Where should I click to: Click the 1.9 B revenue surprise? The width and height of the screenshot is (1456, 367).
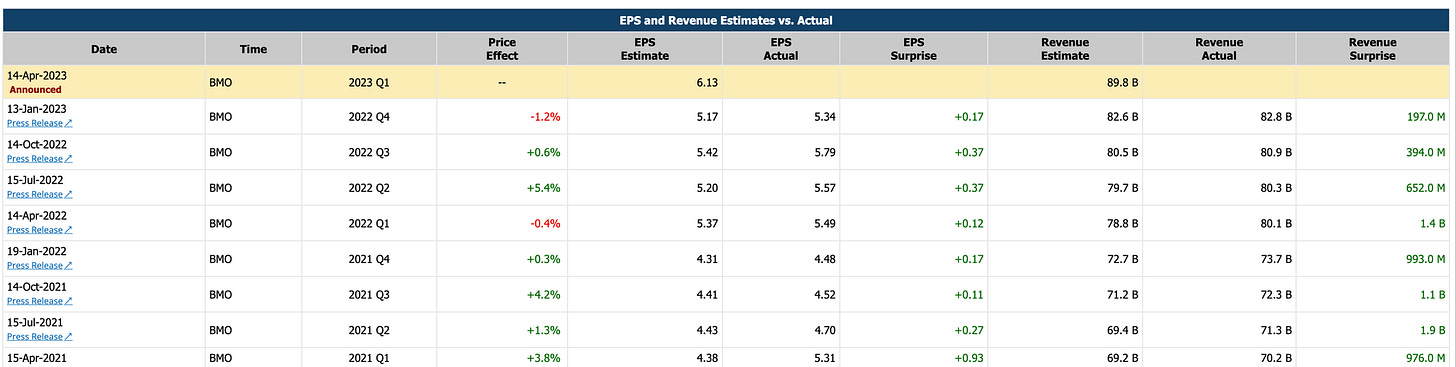point(1433,330)
